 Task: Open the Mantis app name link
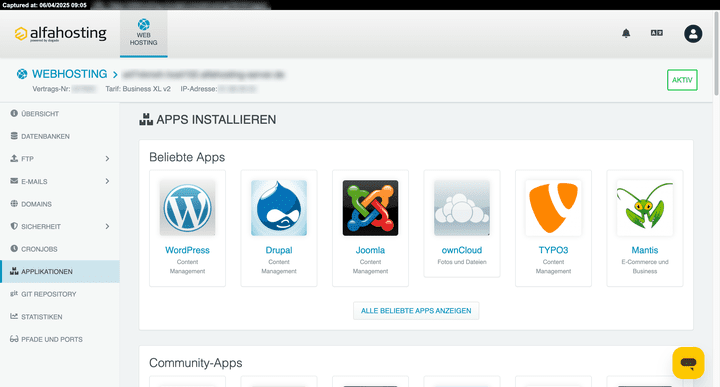(x=645, y=250)
